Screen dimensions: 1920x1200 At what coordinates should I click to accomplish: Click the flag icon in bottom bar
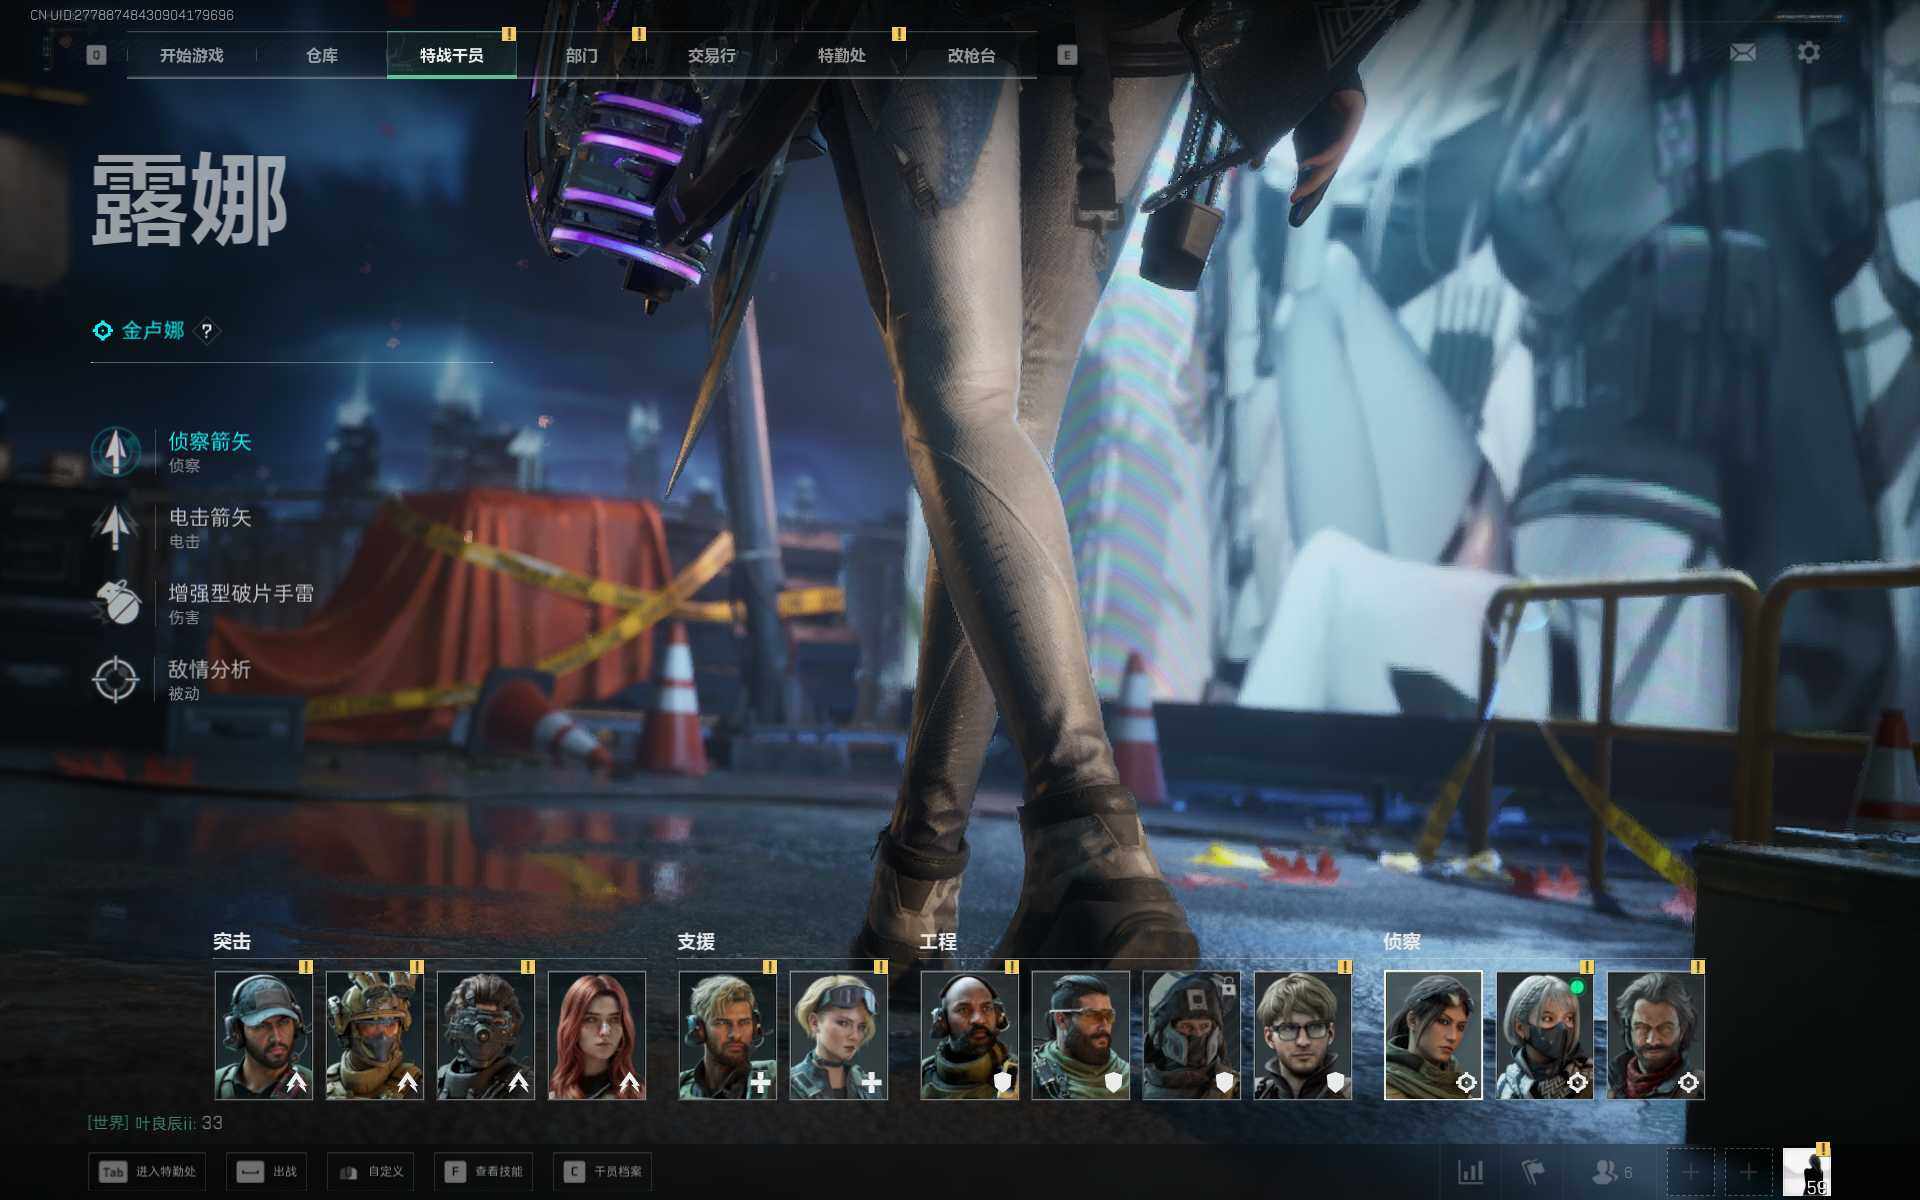(x=1533, y=1171)
